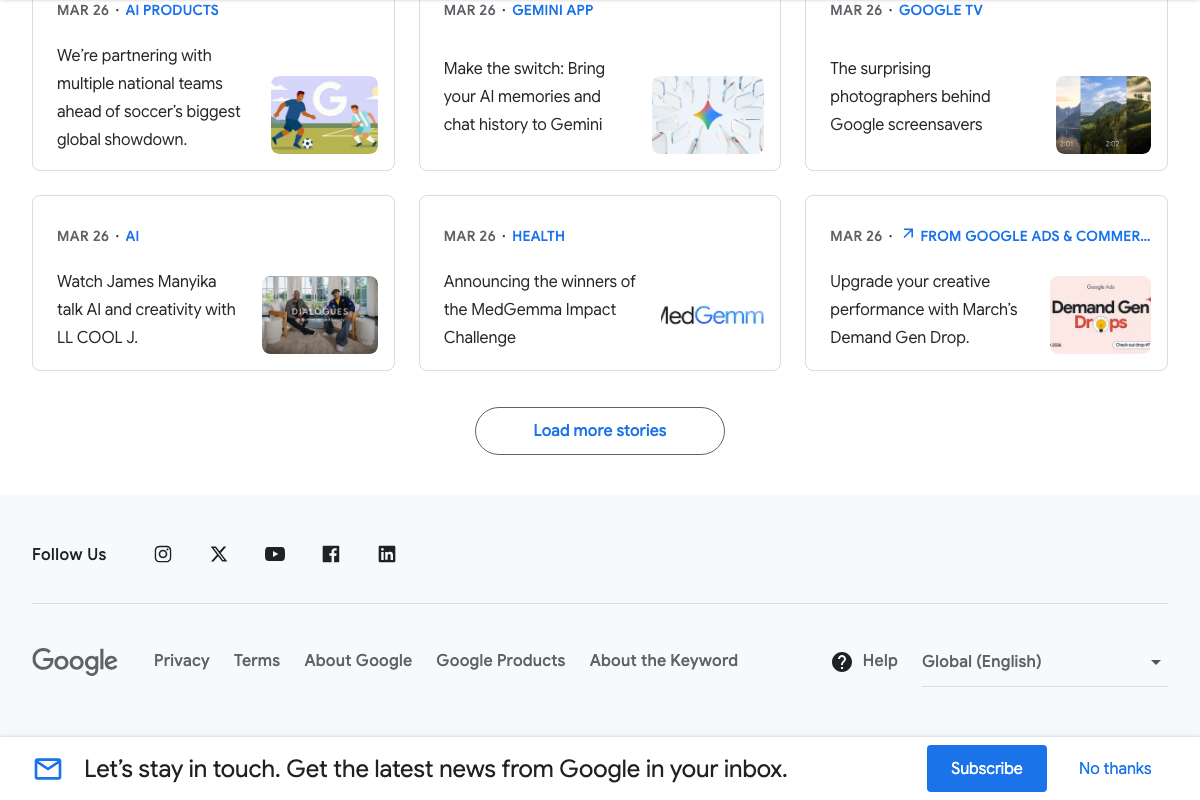
Task: Go to About Google link
Action: (x=358, y=661)
